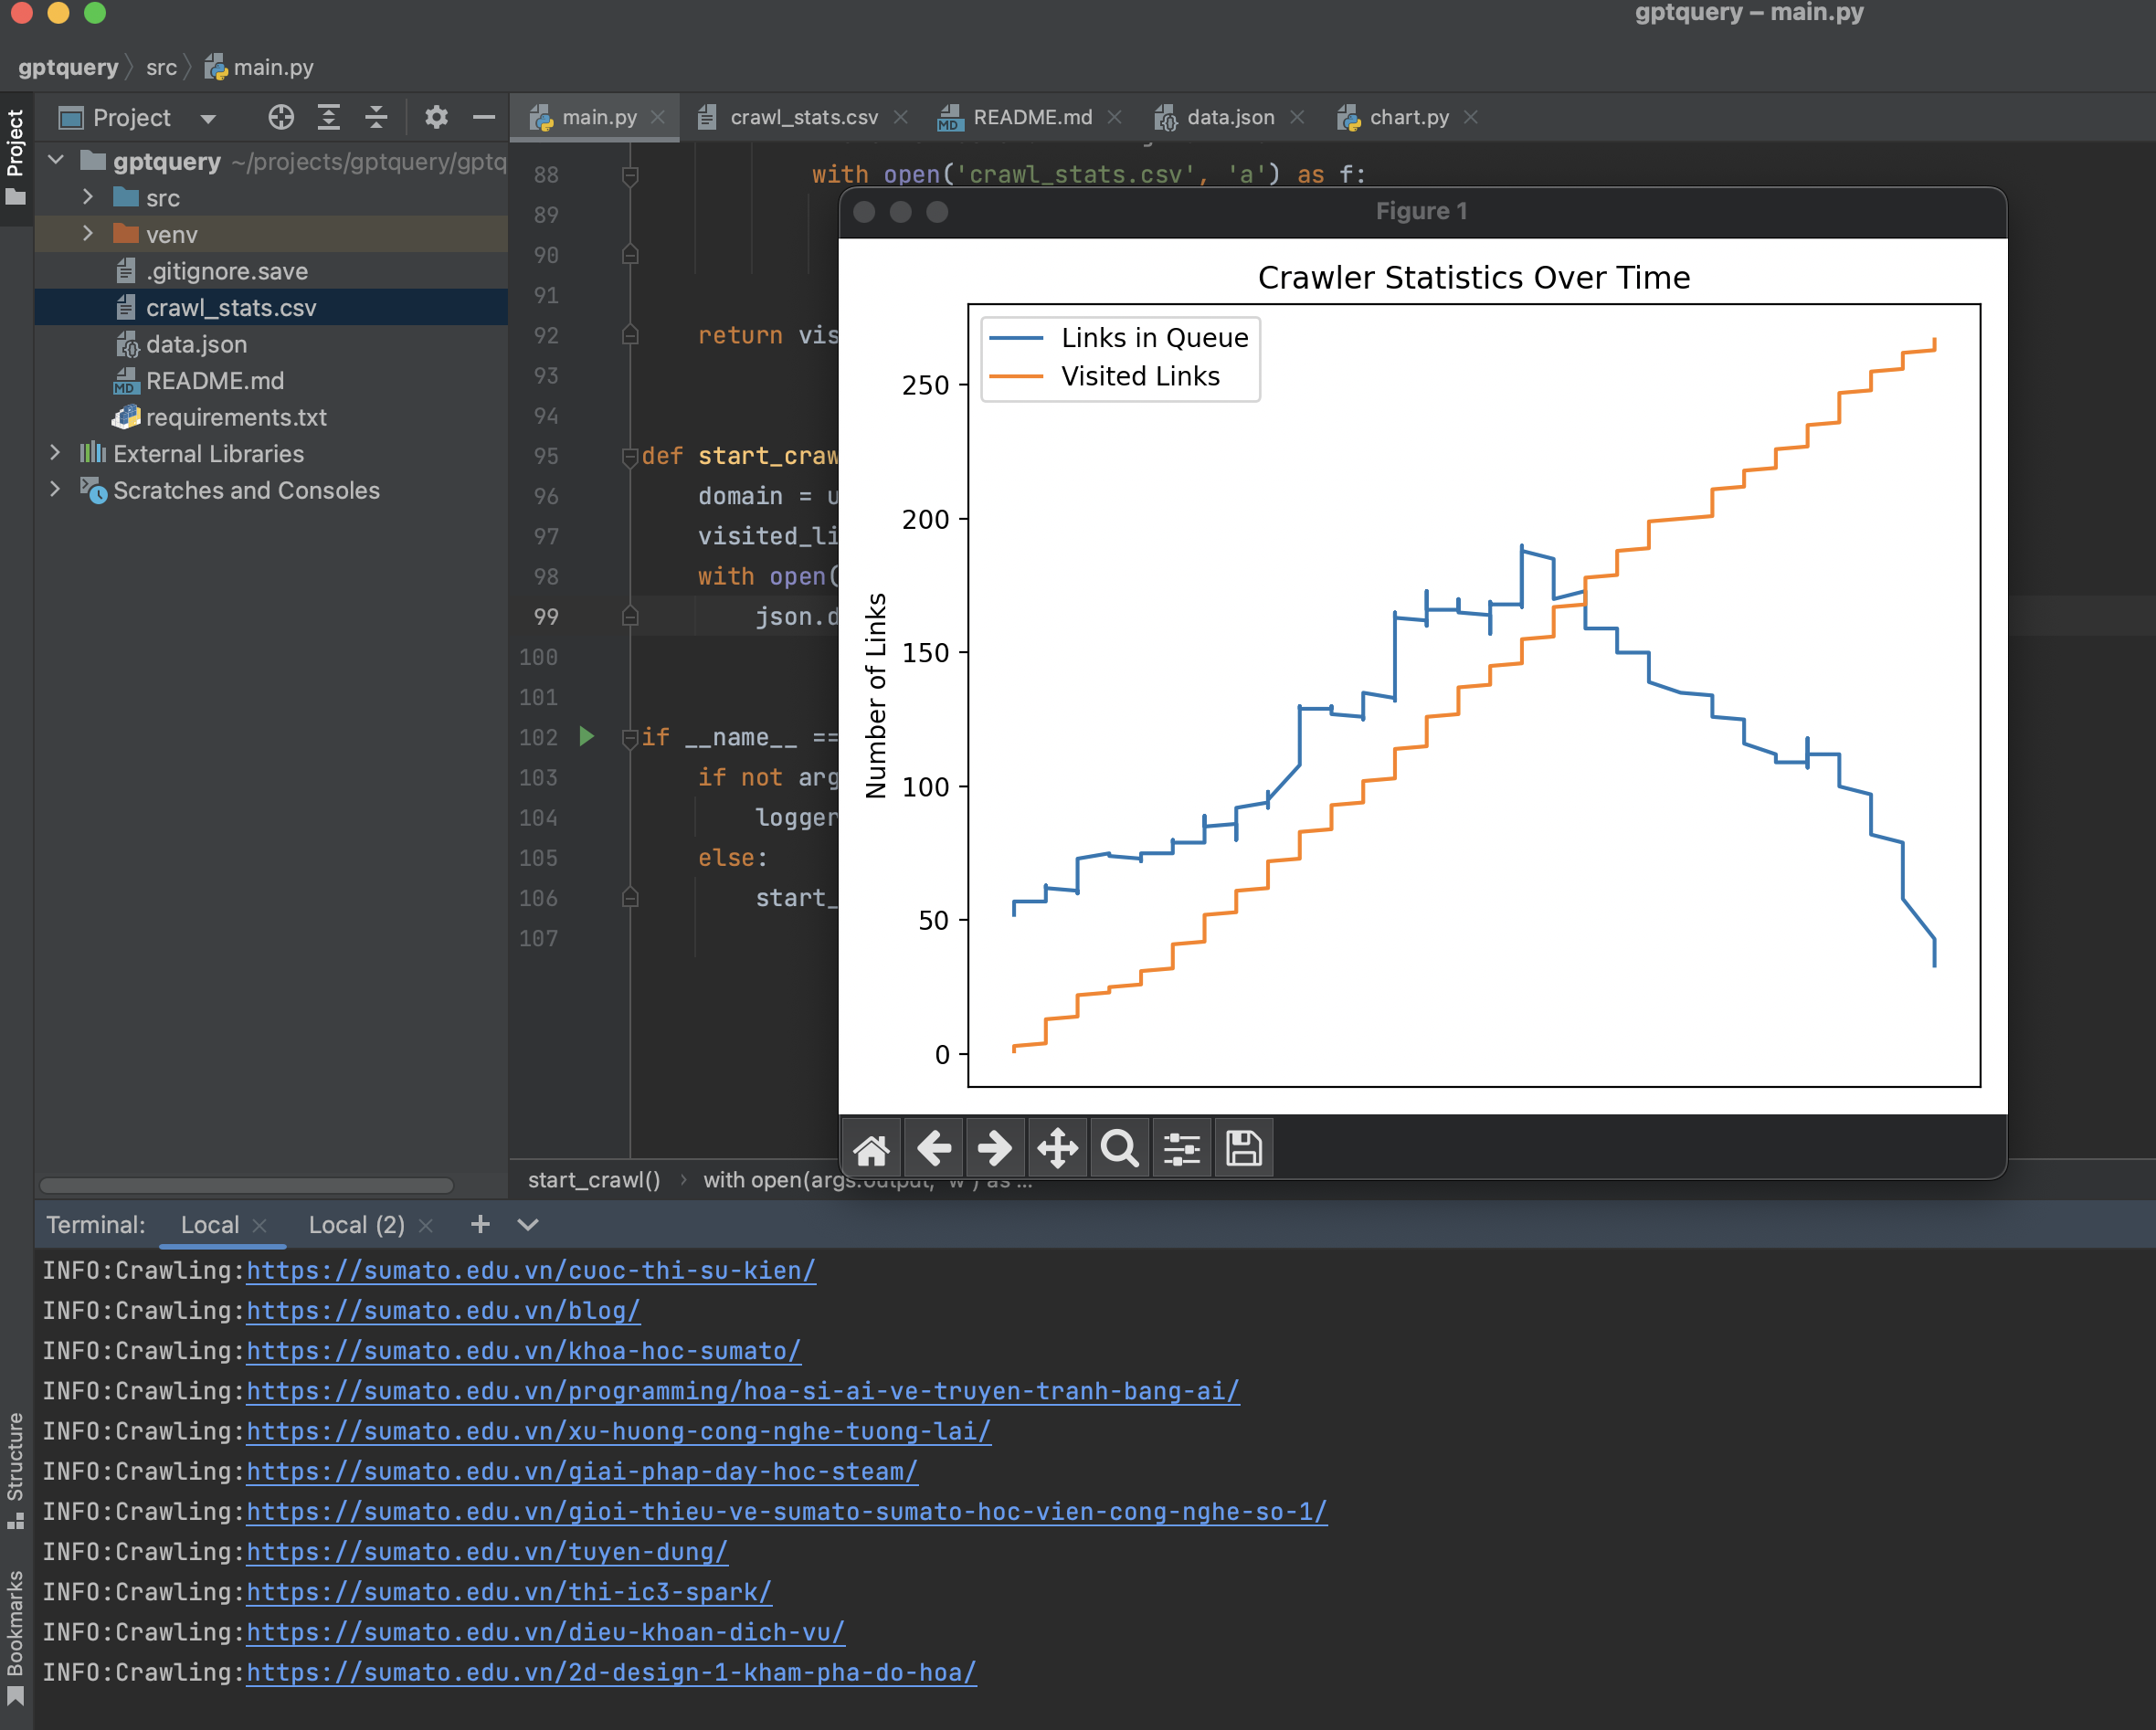Open the sumato.edu.vn/blog/ link

(443, 1311)
